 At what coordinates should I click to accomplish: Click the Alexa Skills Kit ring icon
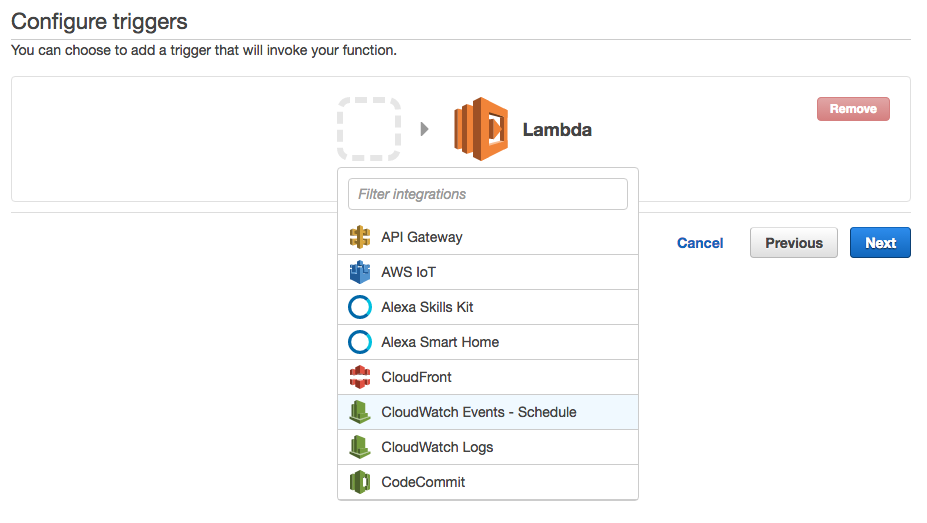tap(360, 307)
